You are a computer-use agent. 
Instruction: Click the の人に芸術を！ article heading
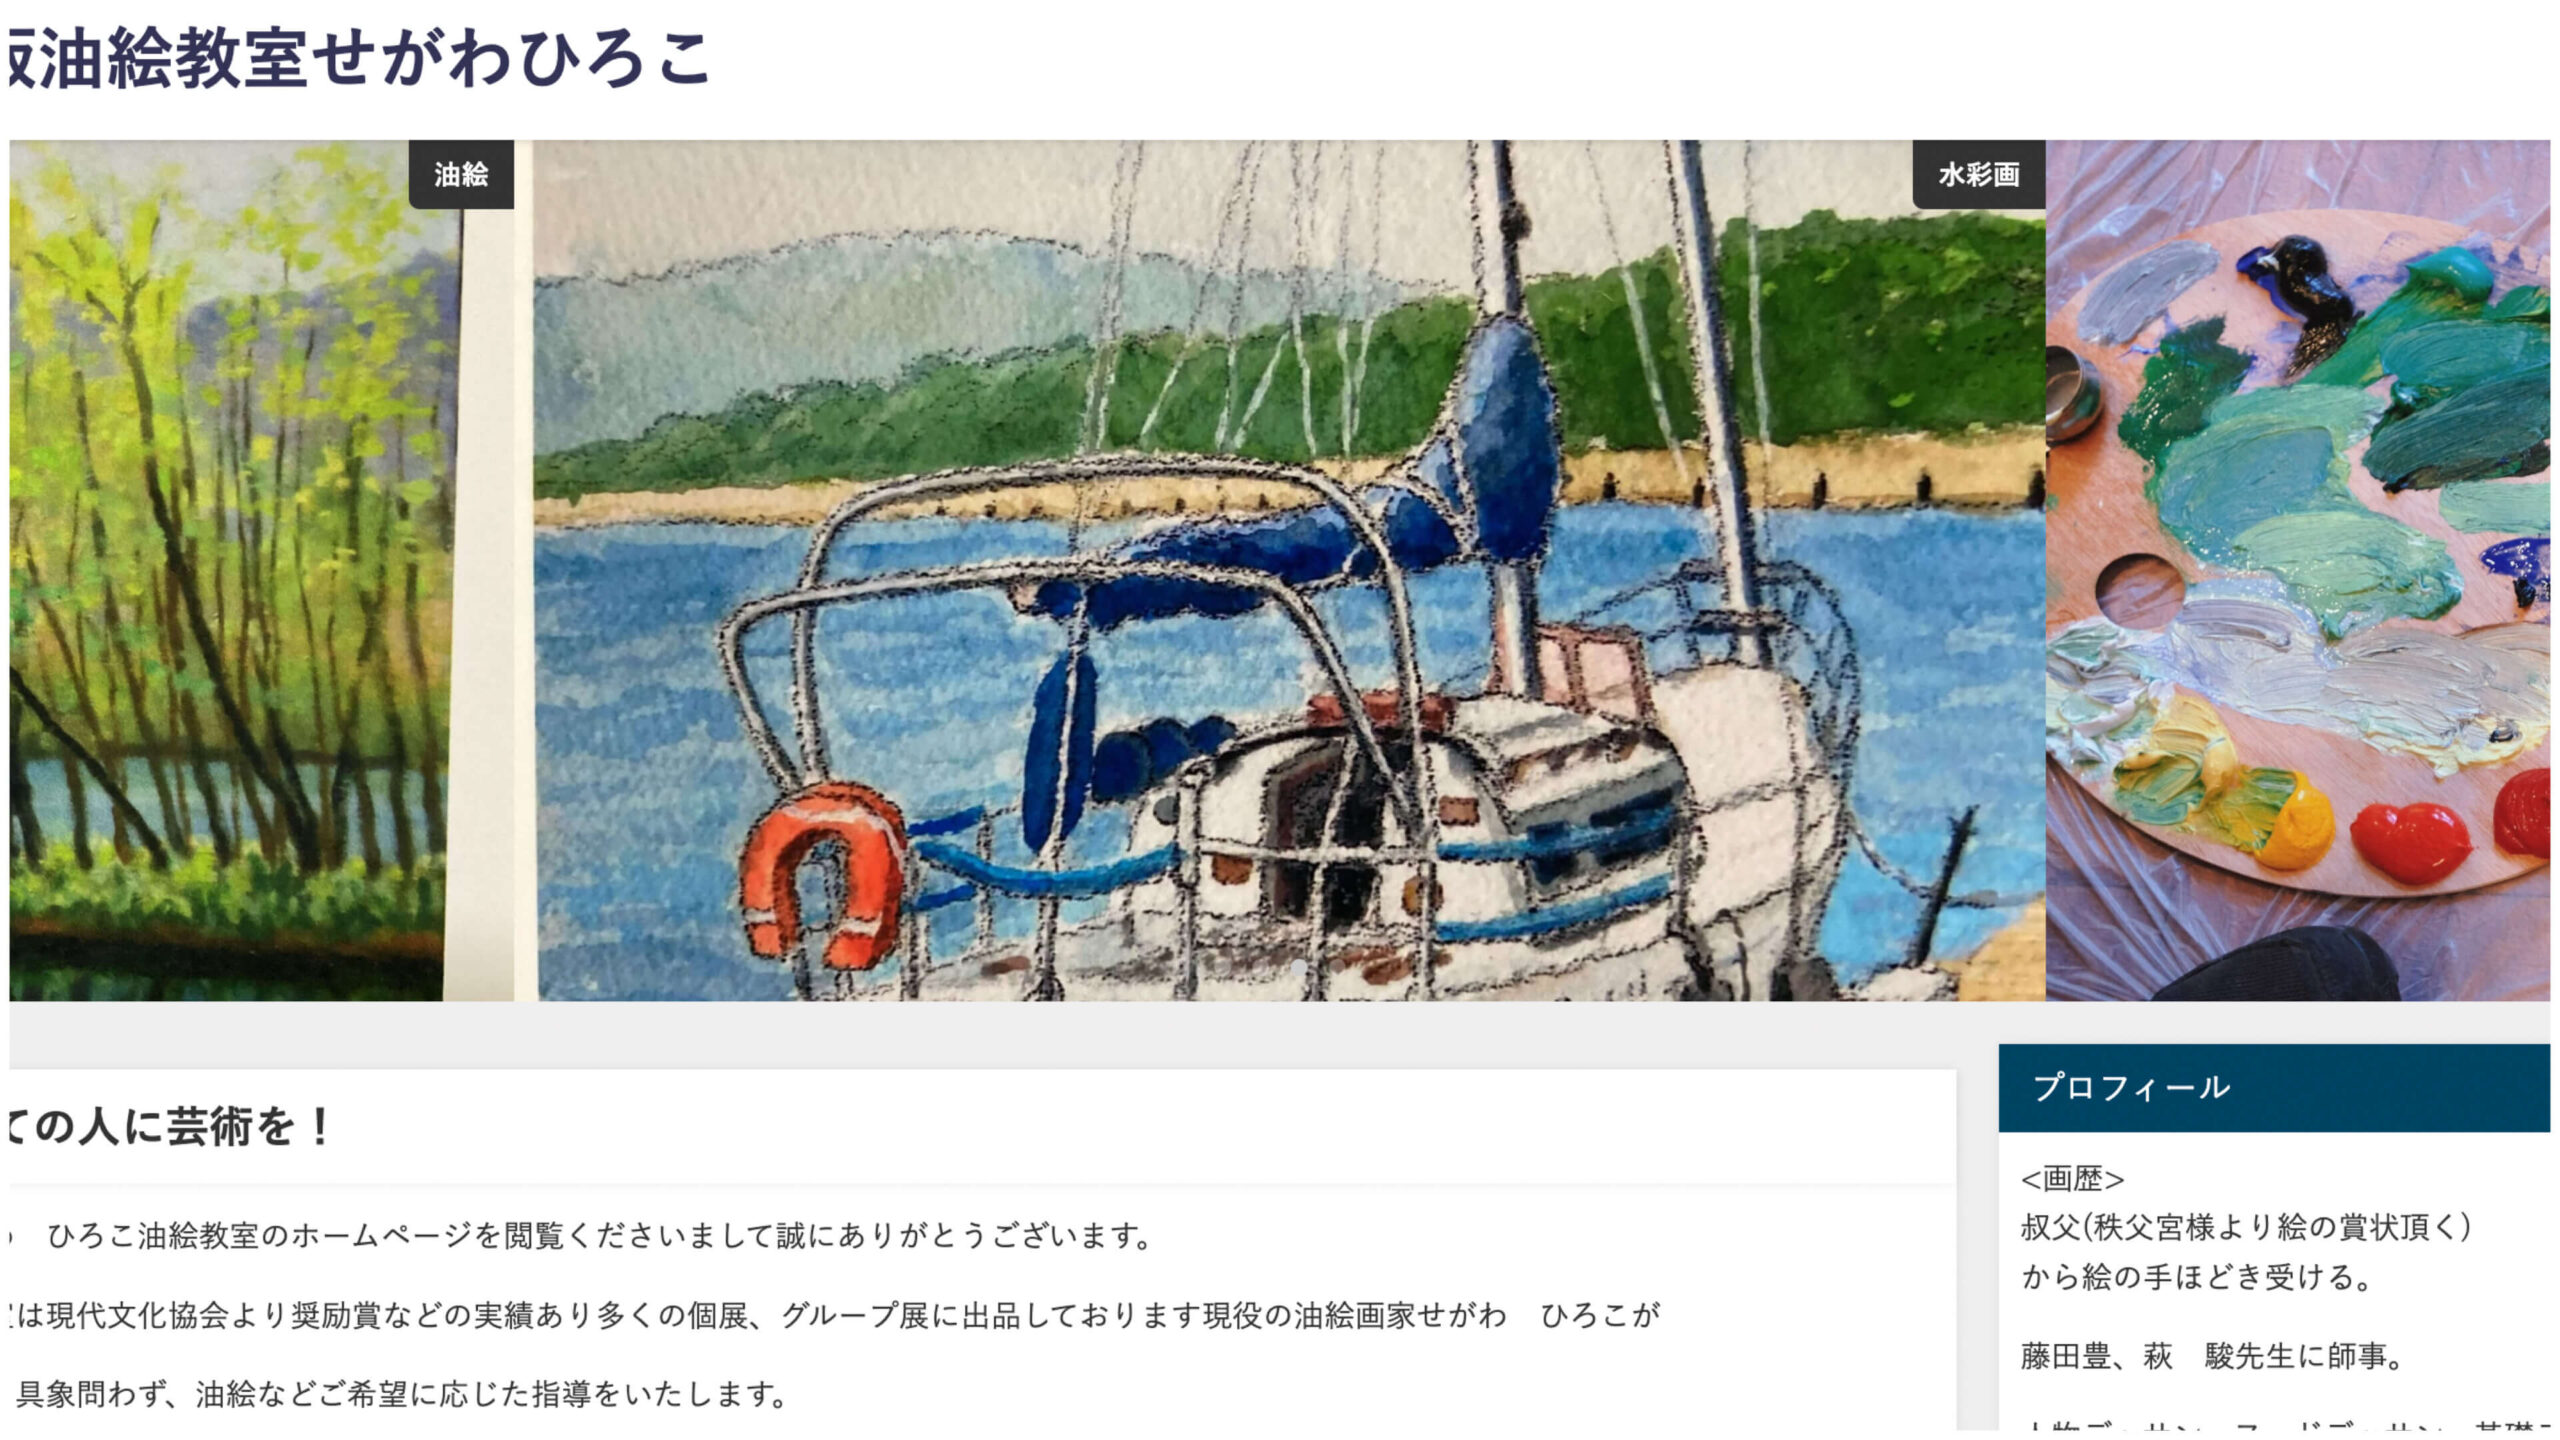point(170,1127)
